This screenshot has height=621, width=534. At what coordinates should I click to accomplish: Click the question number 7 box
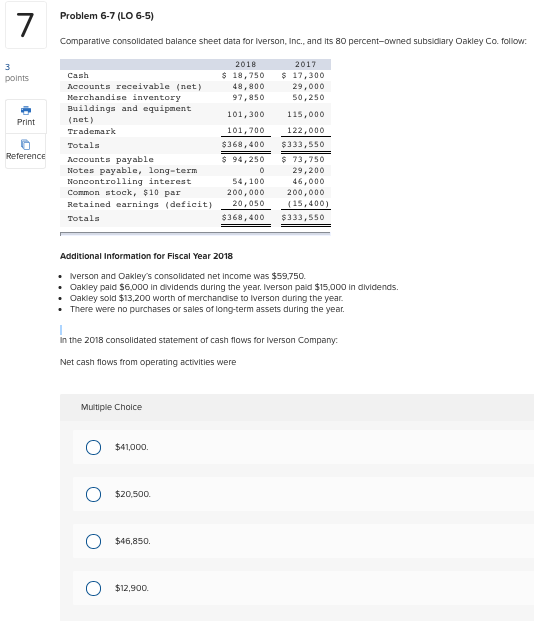(26, 25)
